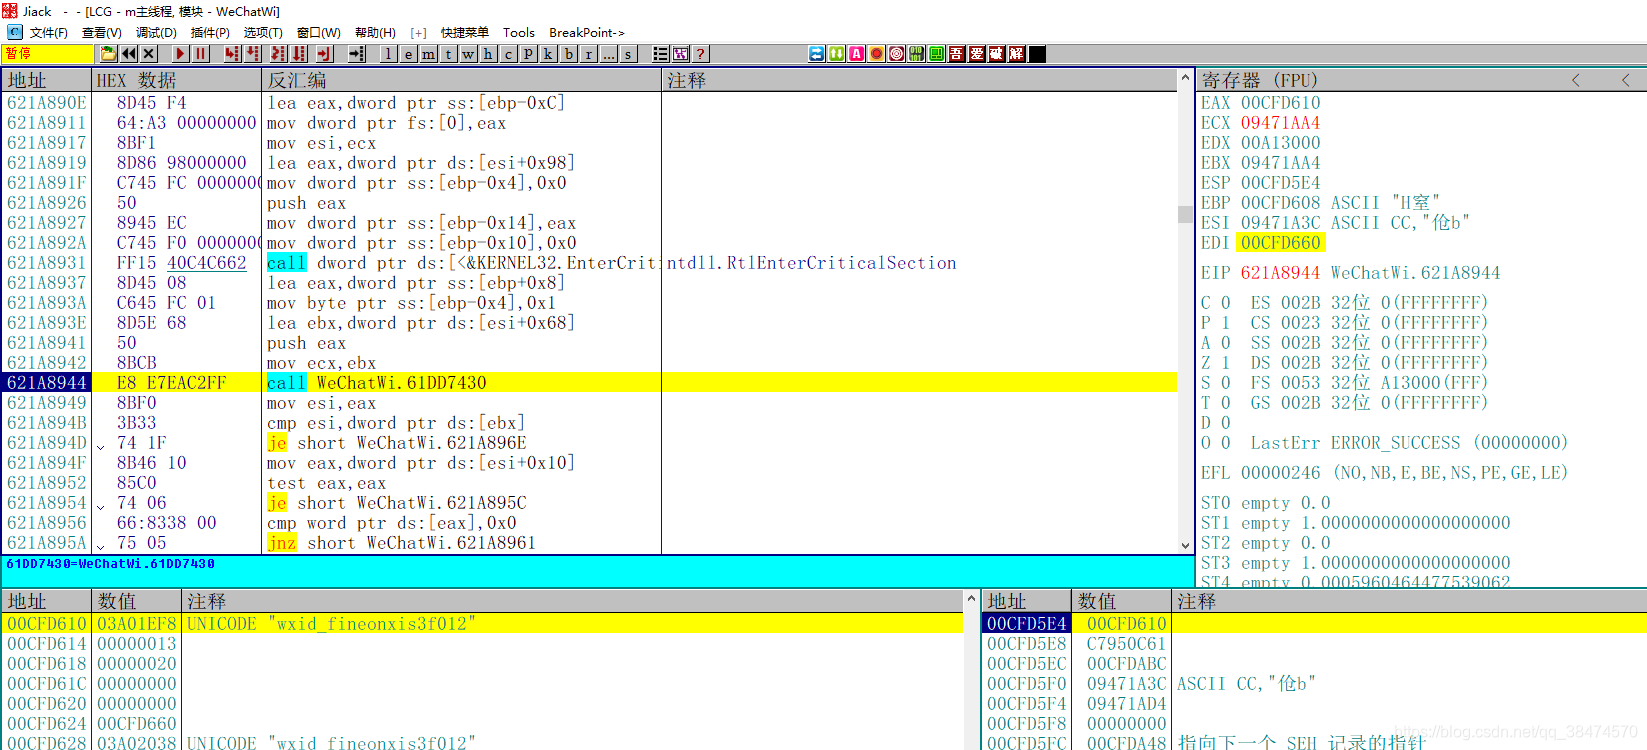The height and width of the screenshot is (750, 1647).
Task: Open the References 'r' button
Action: 588,54
